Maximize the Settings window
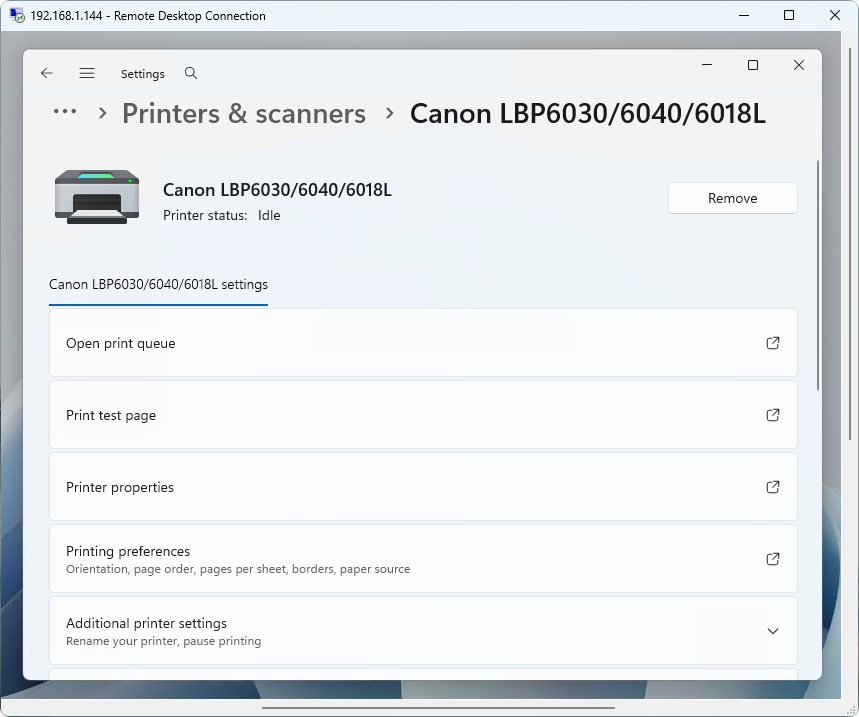Viewport: 859px width, 717px height. click(753, 65)
